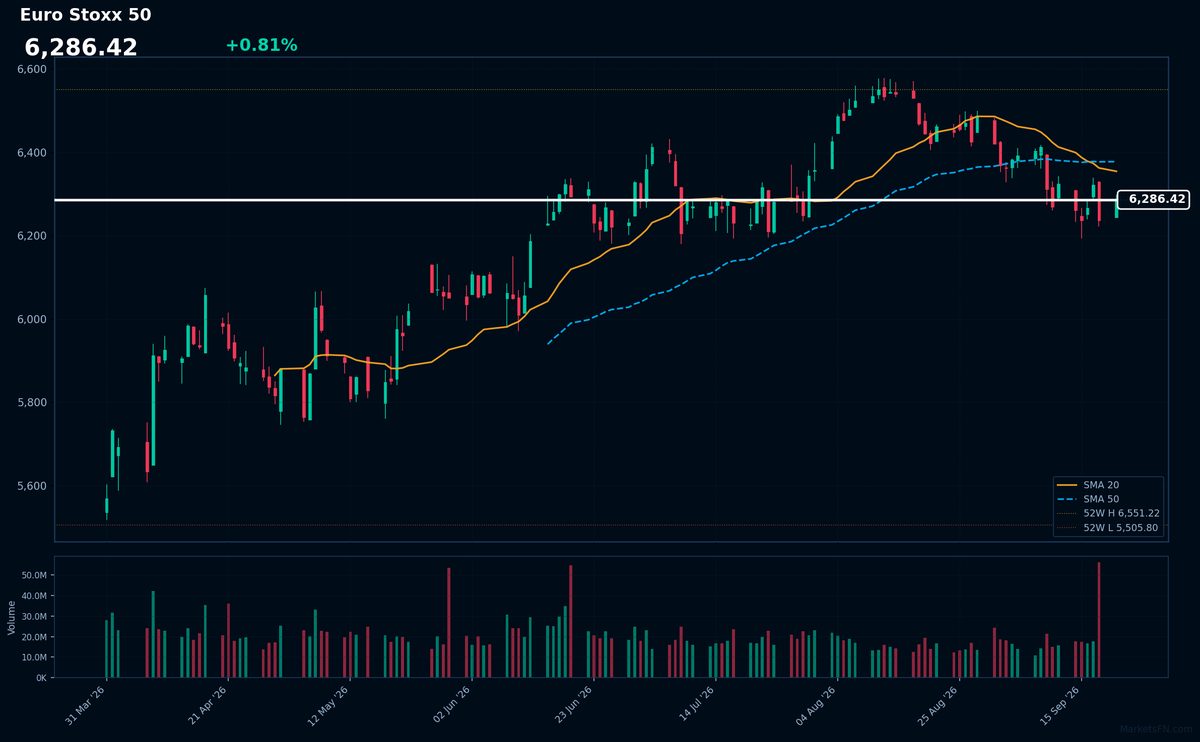
Task: Click the 6,400 price axis label
Action: click(32, 153)
